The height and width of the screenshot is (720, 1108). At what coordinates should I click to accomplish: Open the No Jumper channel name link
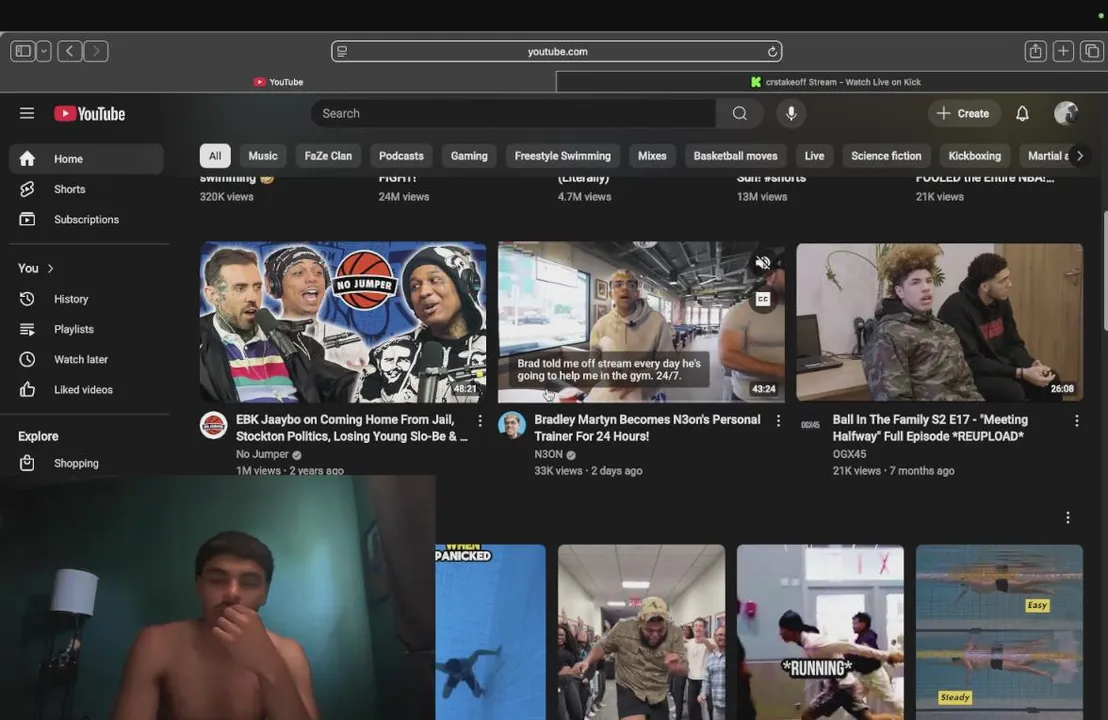pos(262,454)
